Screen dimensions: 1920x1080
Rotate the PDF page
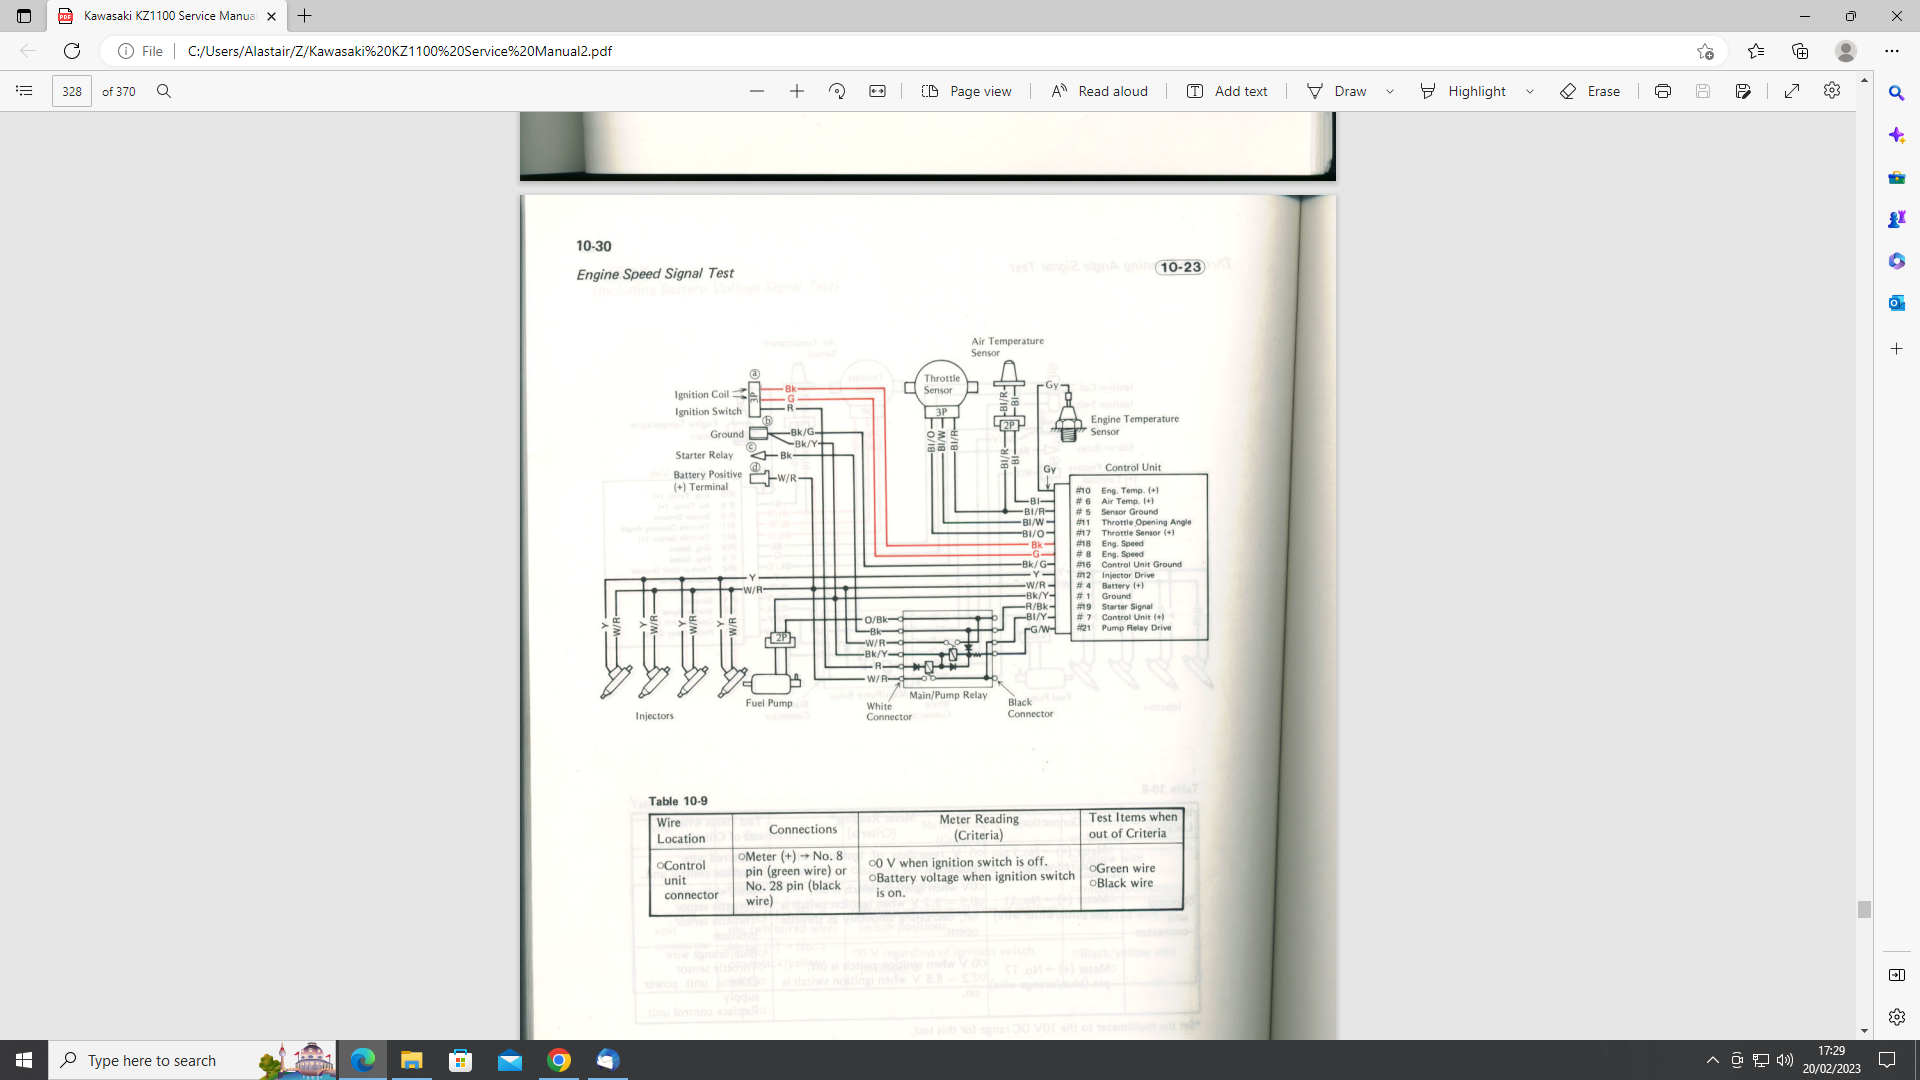coord(837,91)
